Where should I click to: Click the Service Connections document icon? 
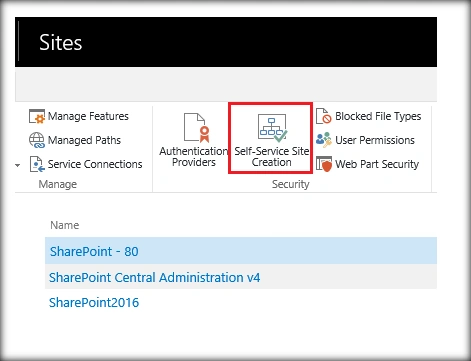coord(37,164)
